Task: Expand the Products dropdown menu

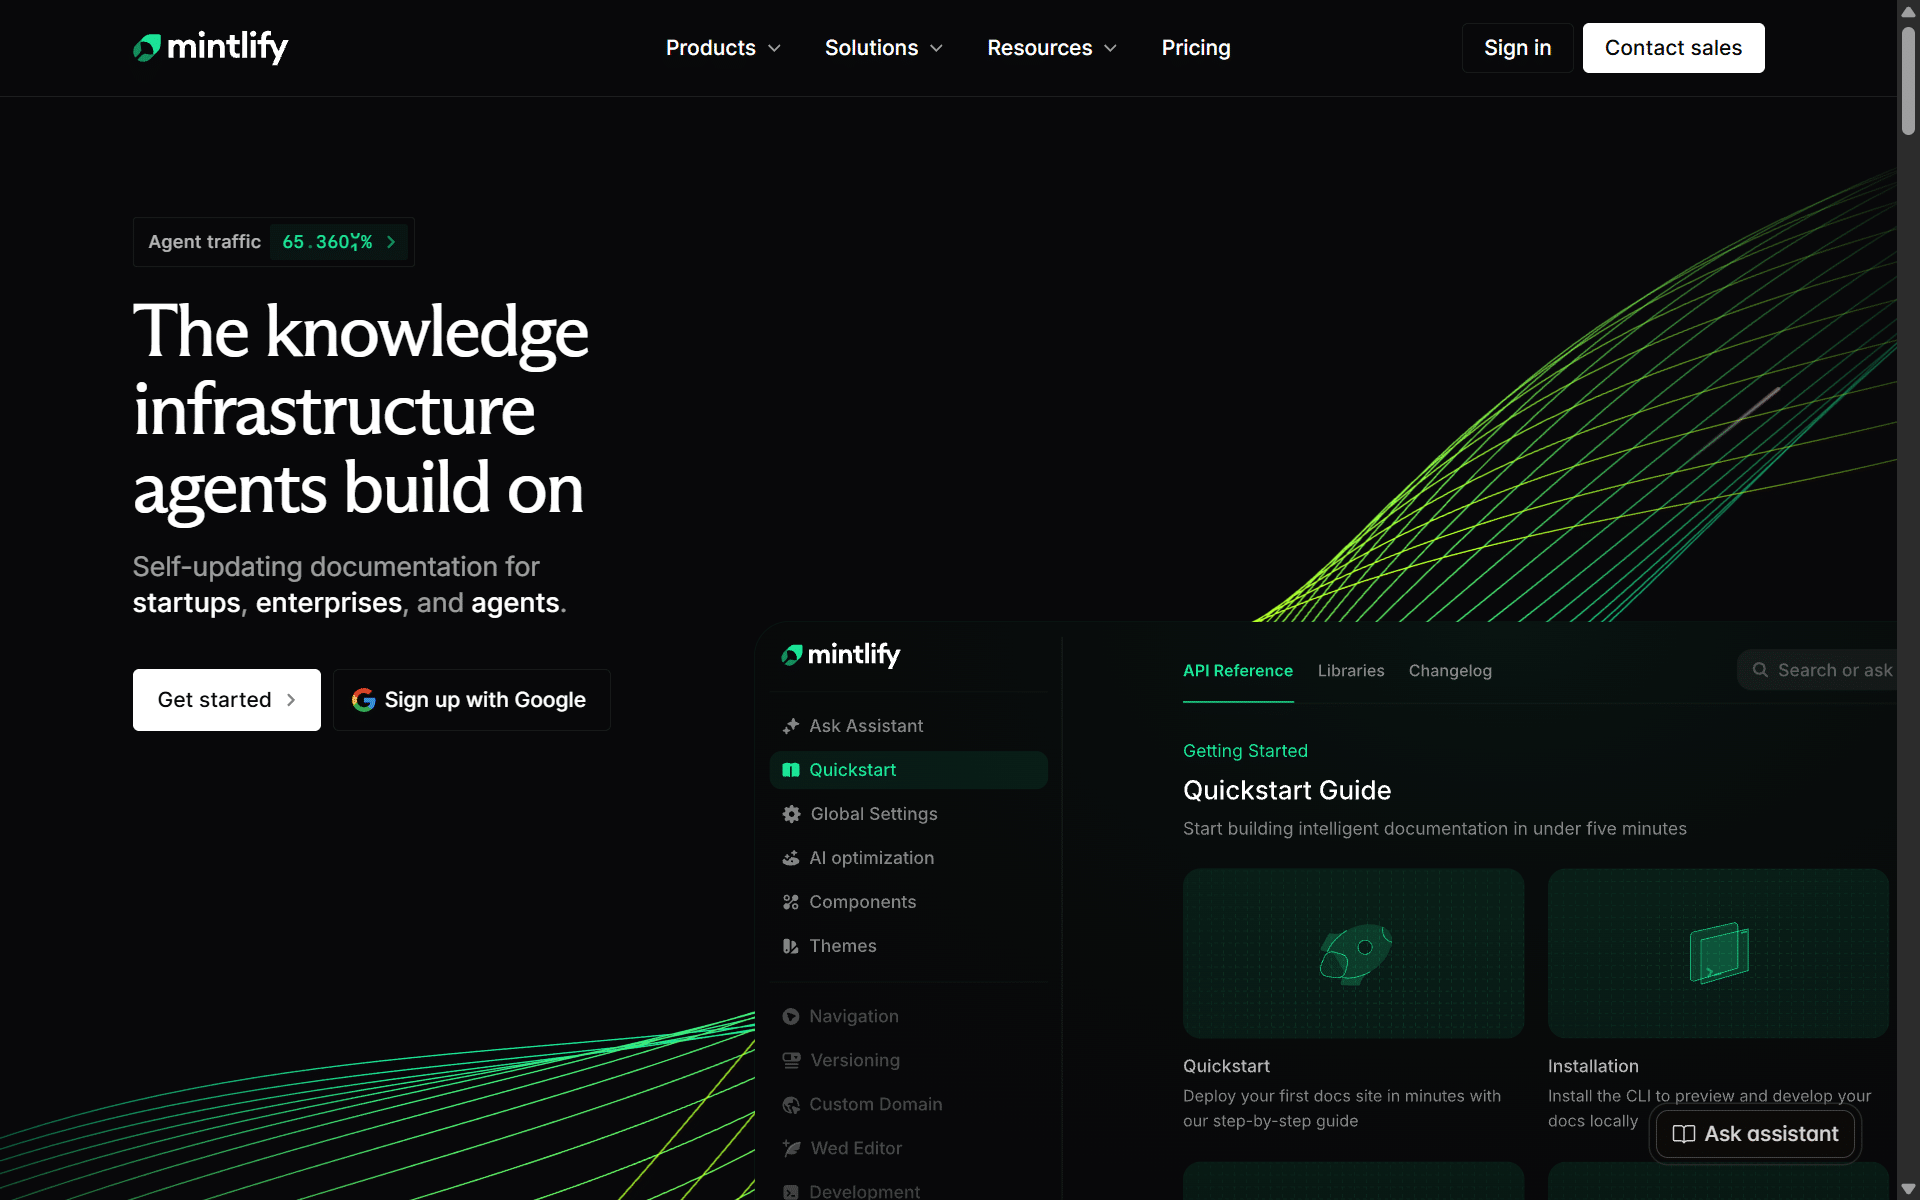Action: [723, 48]
